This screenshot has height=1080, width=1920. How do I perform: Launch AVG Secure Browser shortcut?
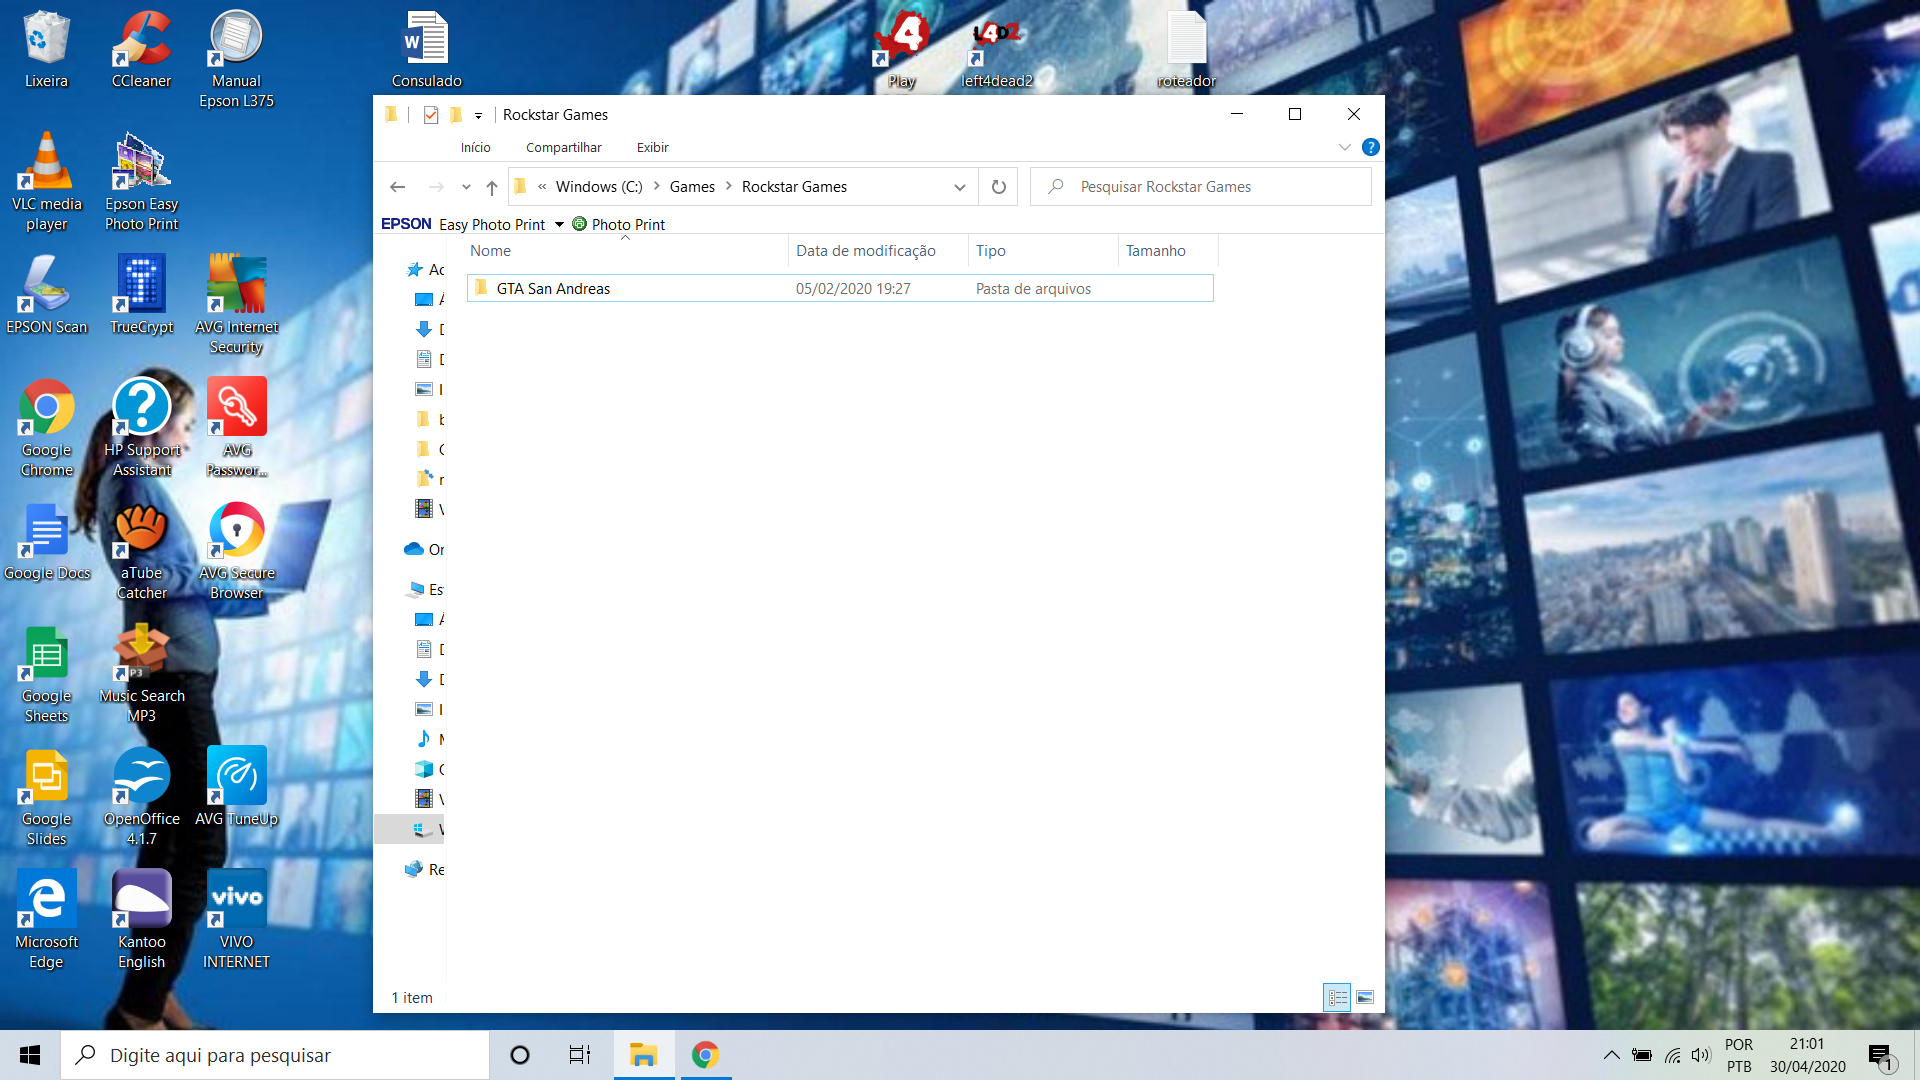point(236,551)
